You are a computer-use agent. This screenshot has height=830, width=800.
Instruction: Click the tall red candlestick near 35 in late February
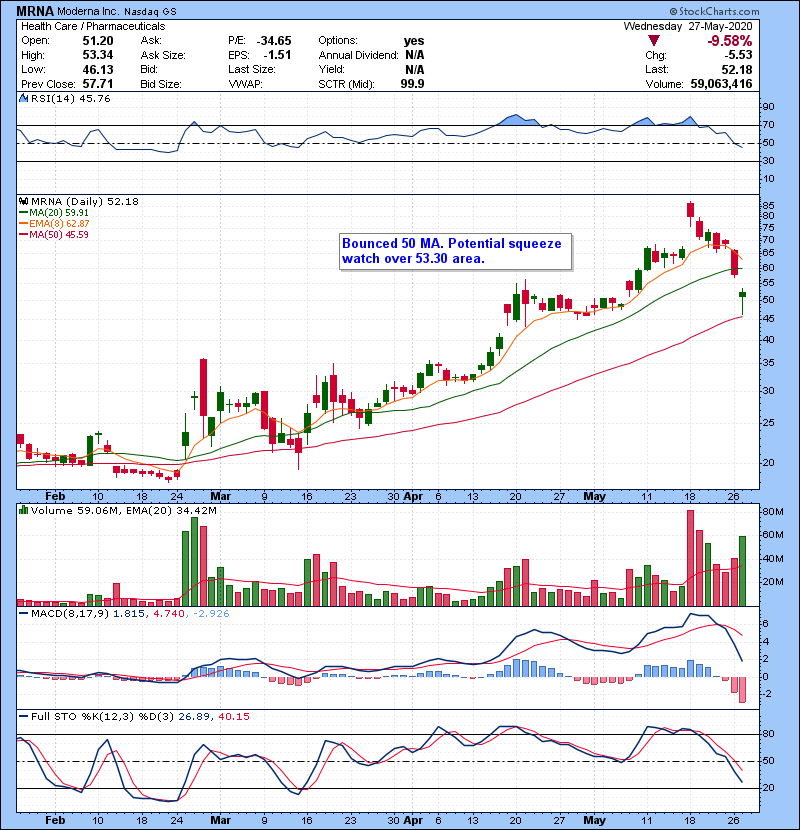[x=203, y=387]
